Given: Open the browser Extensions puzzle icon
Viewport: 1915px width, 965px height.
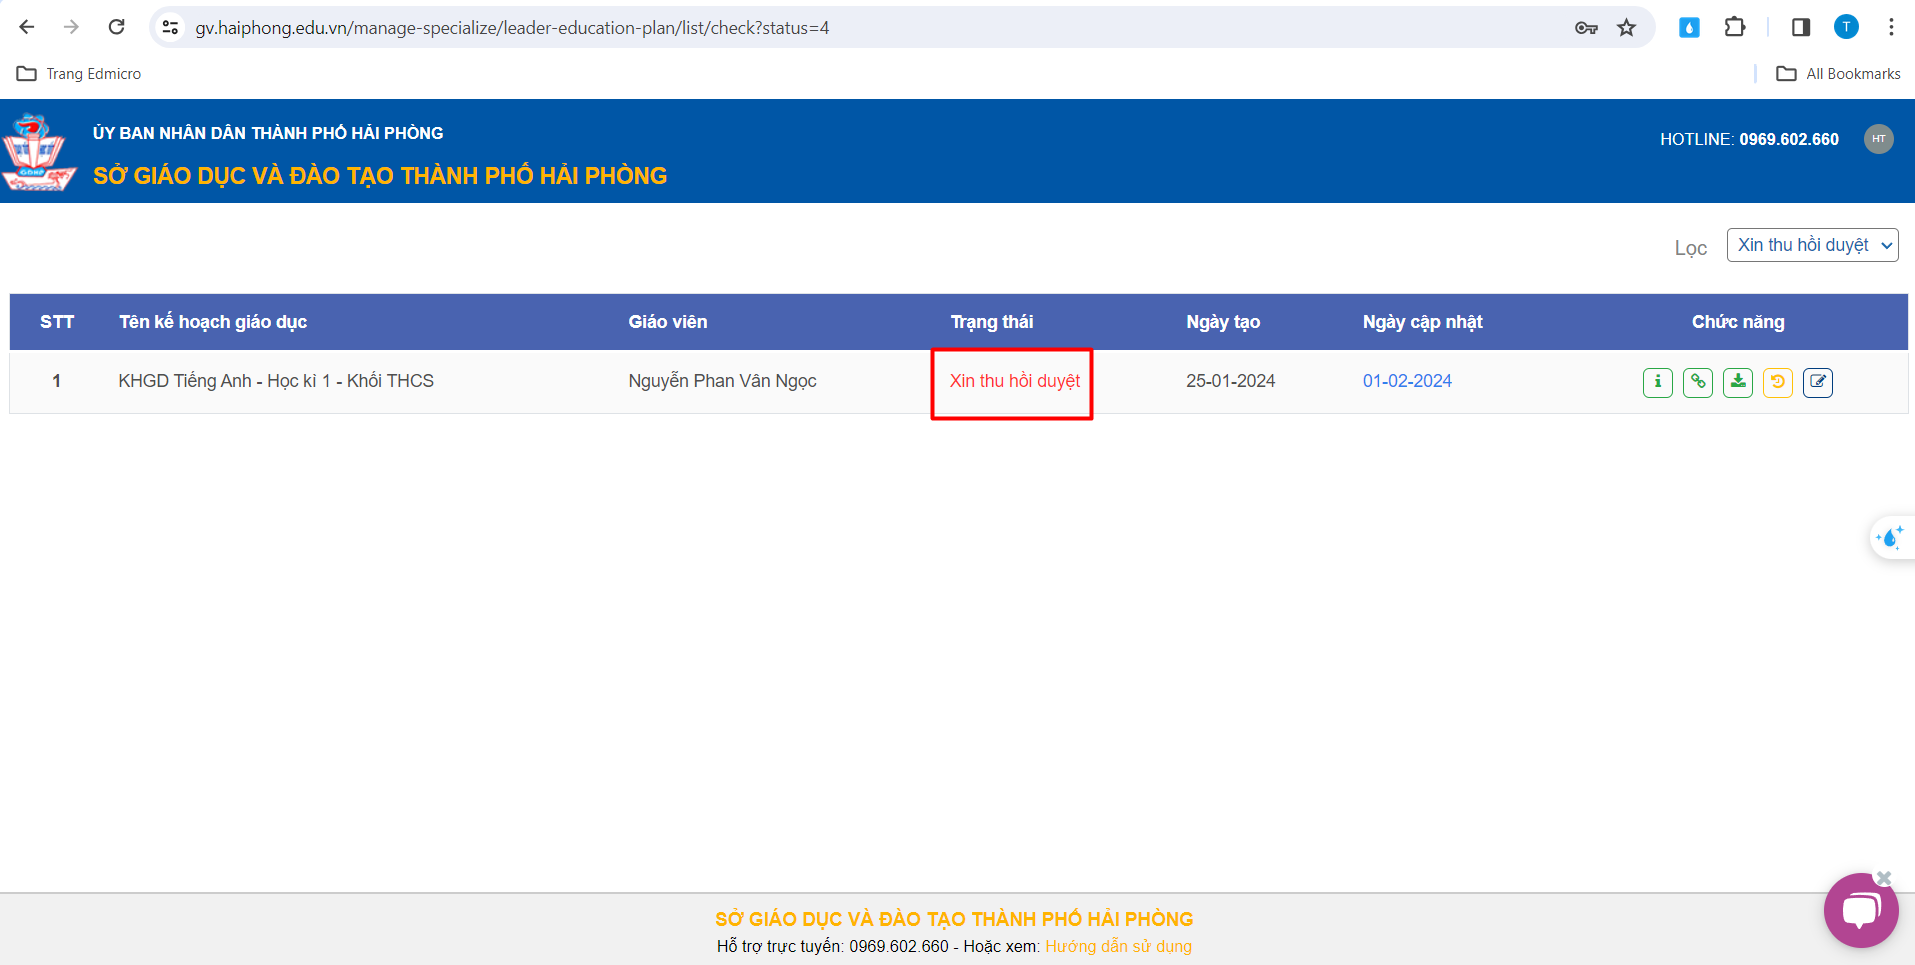Looking at the screenshot, I should click(1735, 28).
